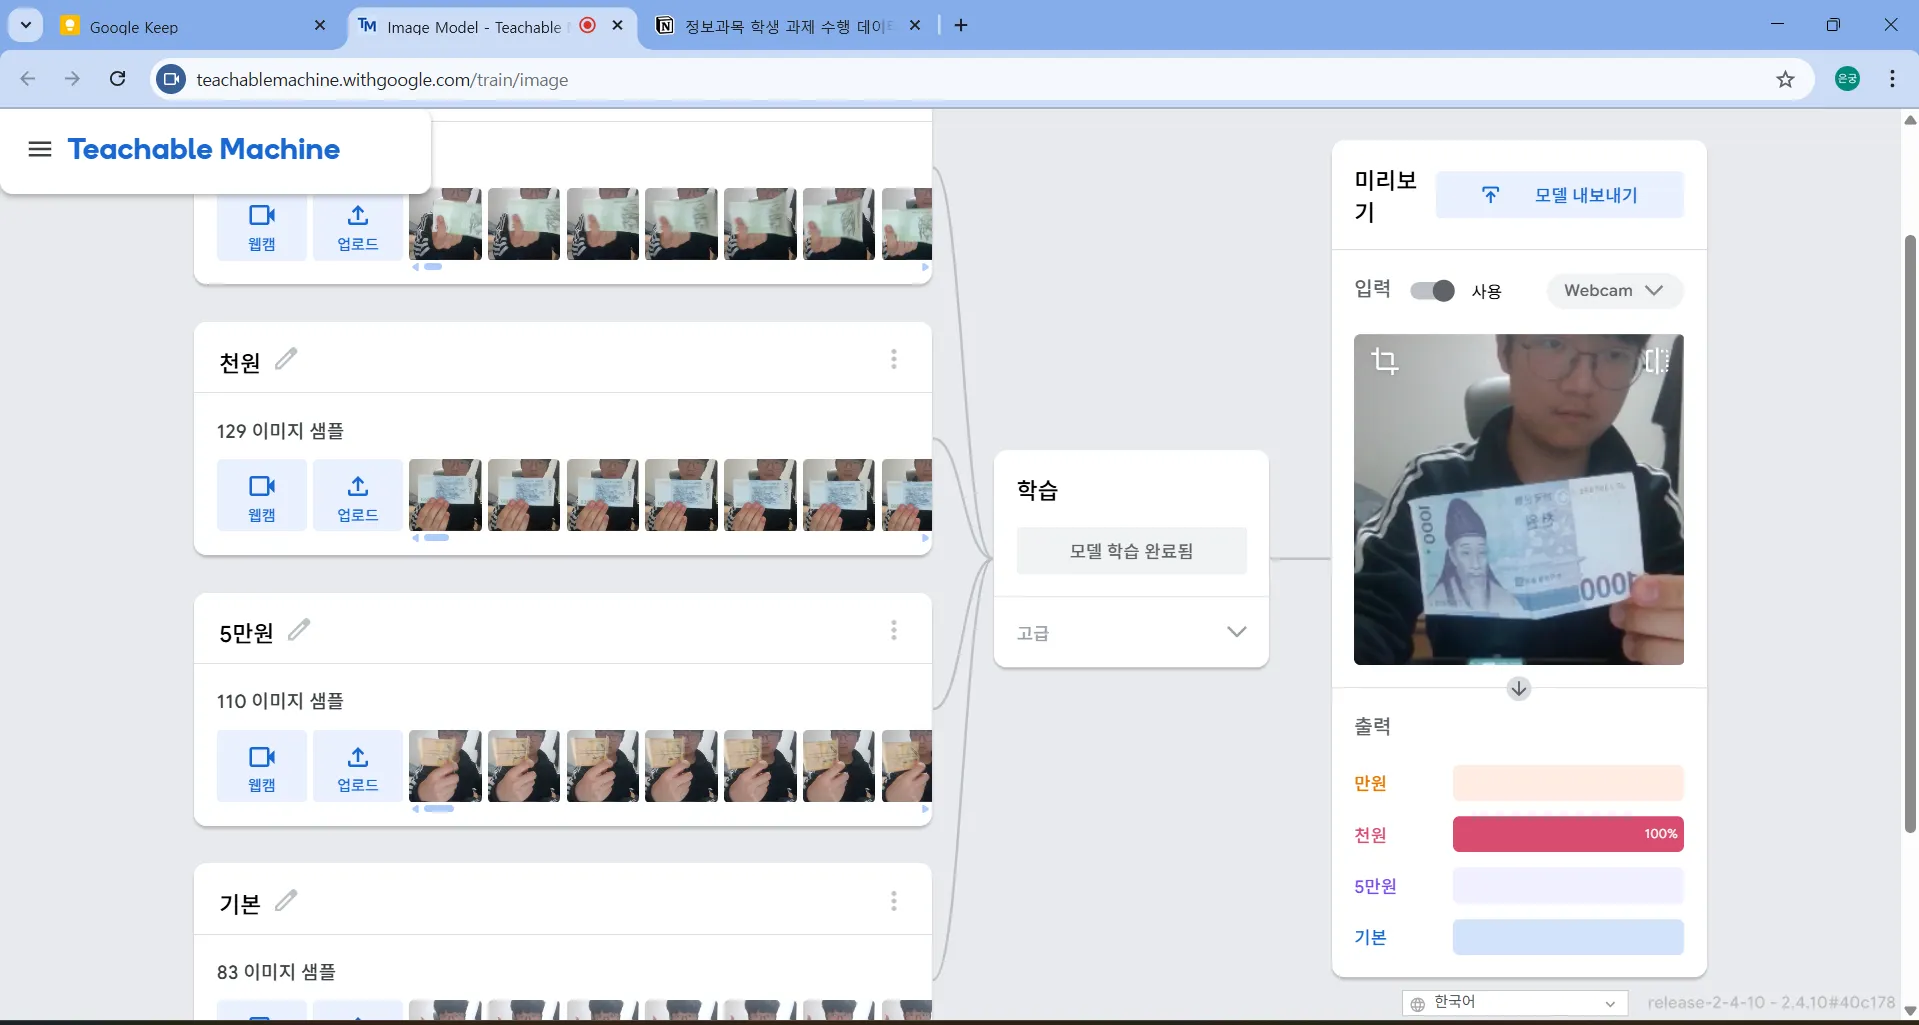Click the pencil icon to rename 천원 class

tap(286, 358)
